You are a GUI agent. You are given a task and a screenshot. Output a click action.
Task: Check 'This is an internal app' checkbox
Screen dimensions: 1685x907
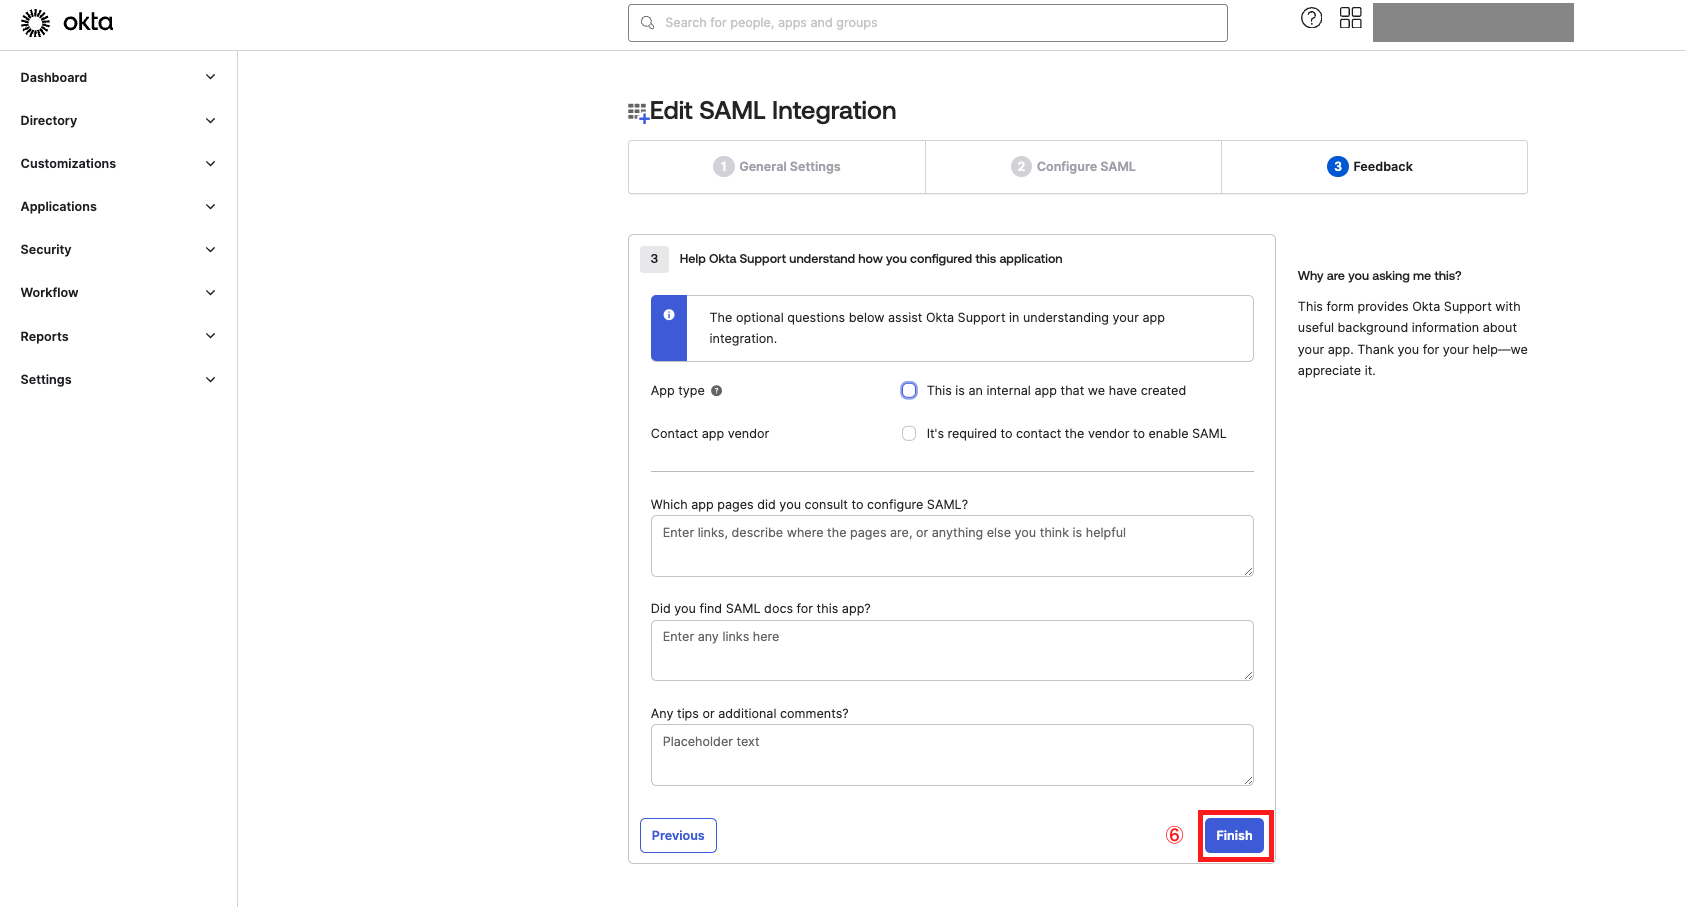909,391
